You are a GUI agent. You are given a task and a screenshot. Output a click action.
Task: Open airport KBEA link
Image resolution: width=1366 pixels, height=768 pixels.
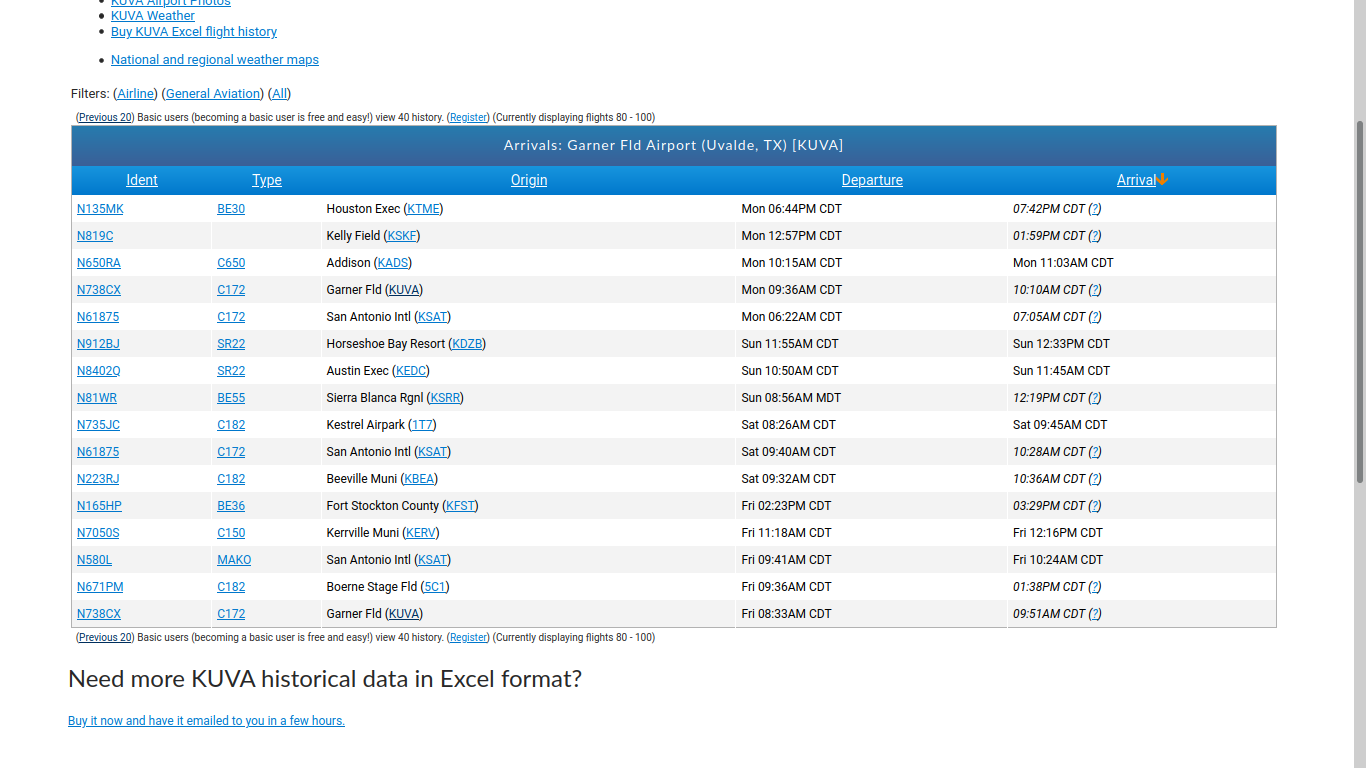[x=419, y=479]
